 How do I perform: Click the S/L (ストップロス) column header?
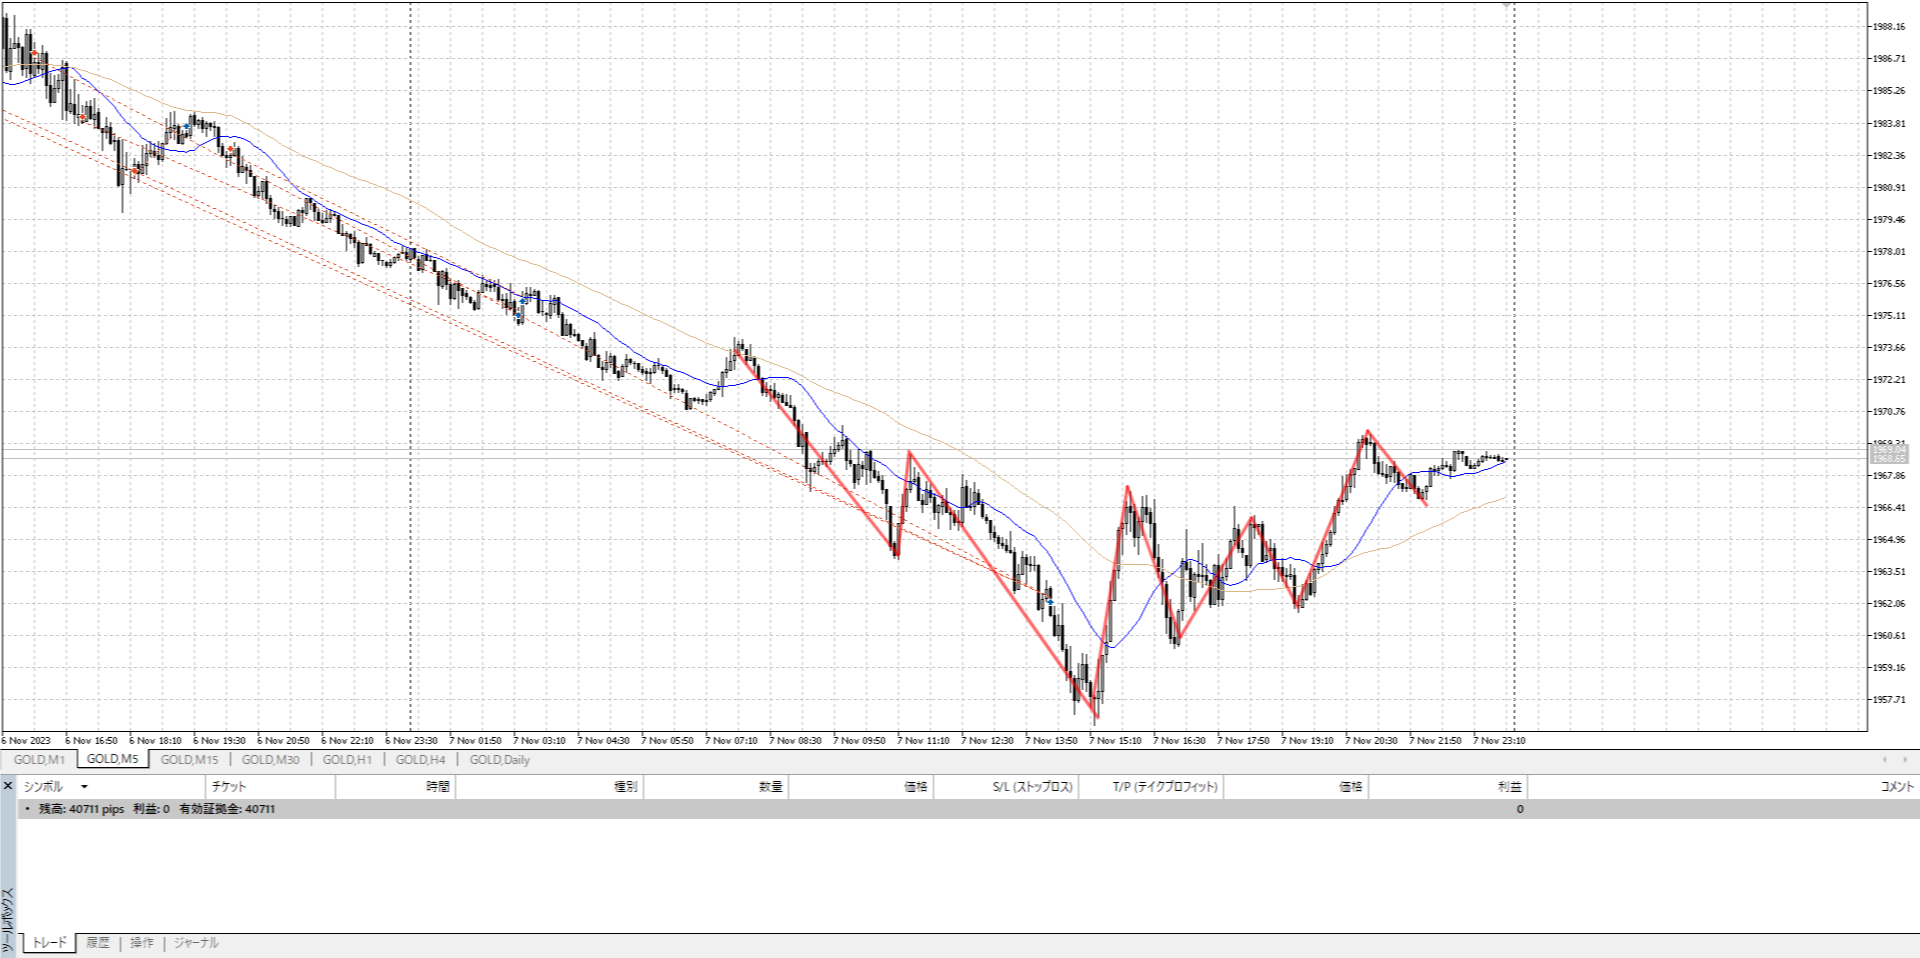1032,787
